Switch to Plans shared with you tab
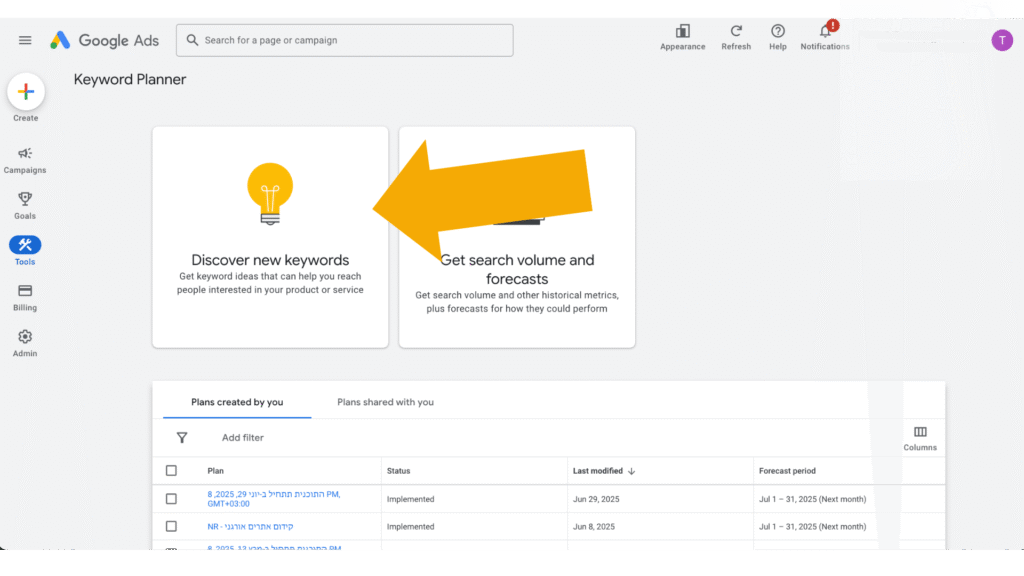 pos(385,402)
